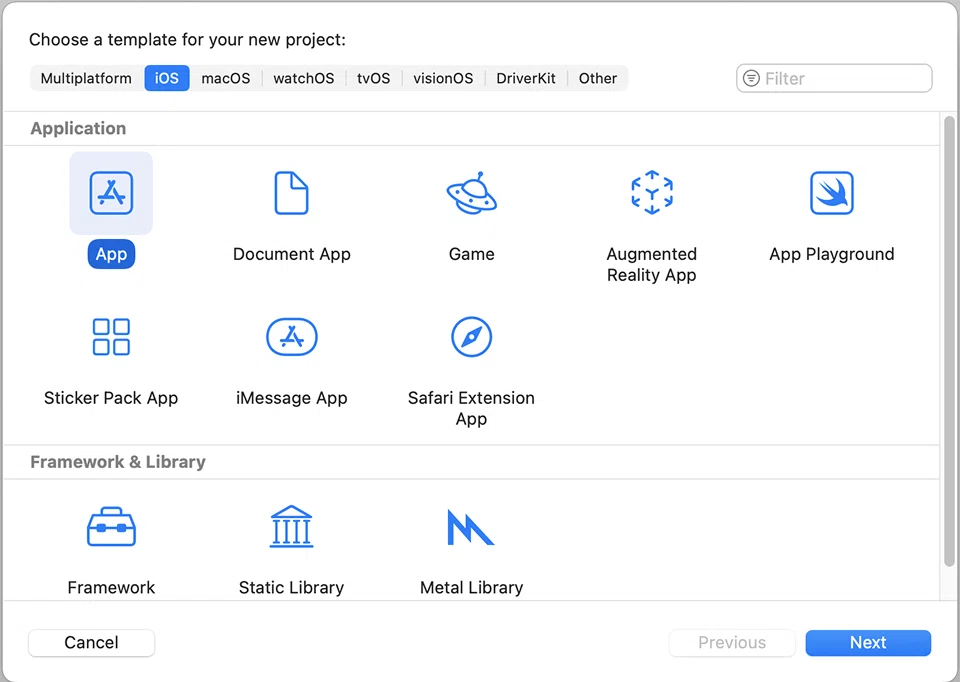
Task: Click the "iMessage App" label
Action: 291,398
